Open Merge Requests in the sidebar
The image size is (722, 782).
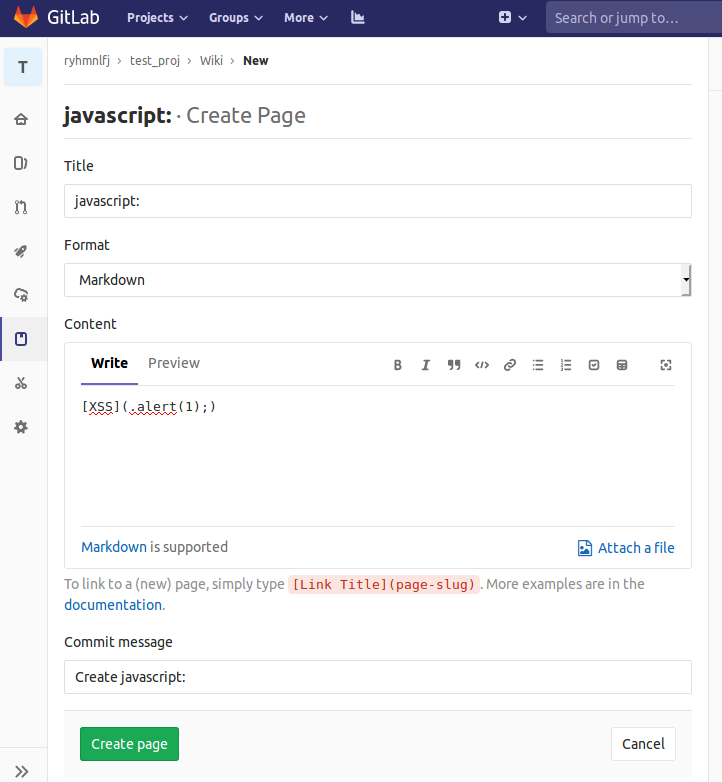[21, 208]
